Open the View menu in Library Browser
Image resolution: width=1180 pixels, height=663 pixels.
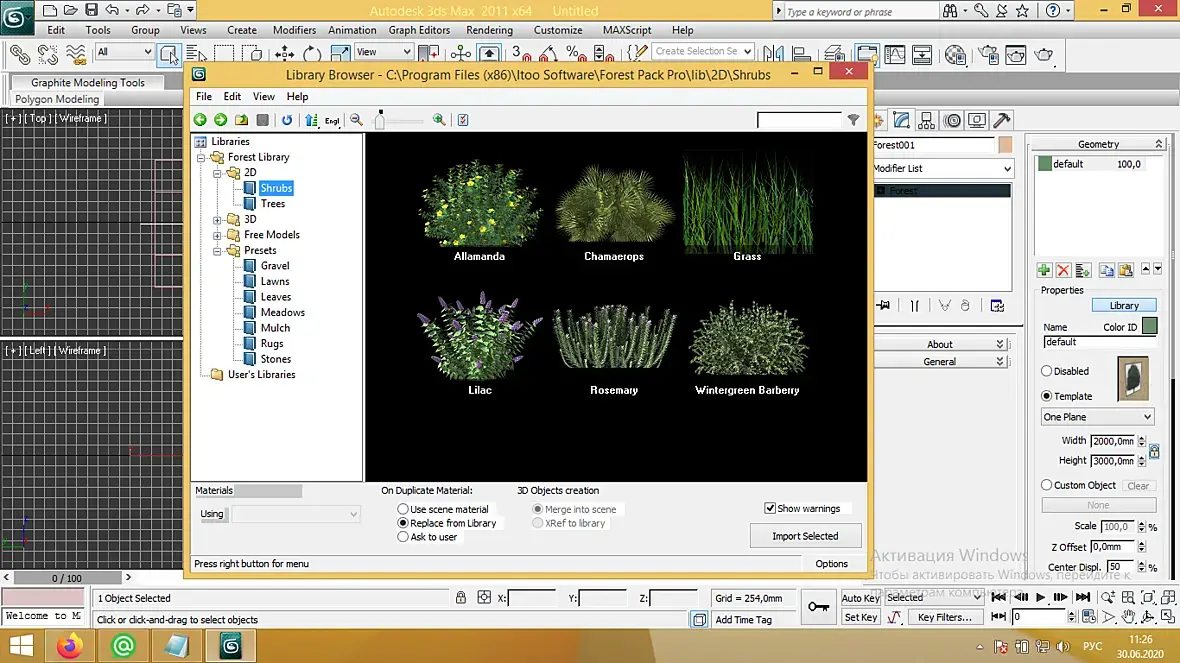point(263,97)
